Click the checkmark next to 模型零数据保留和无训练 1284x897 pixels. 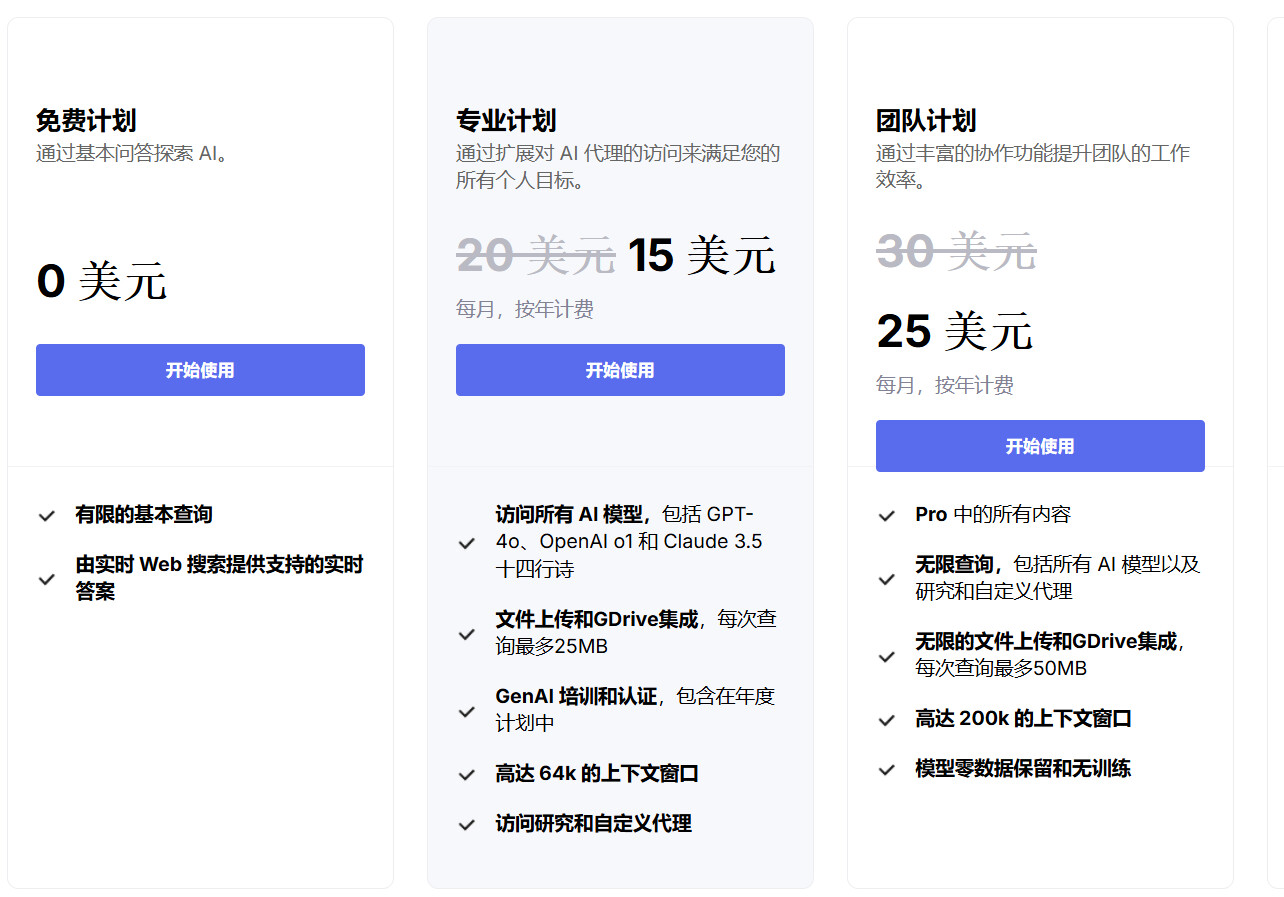pos(886,770)
